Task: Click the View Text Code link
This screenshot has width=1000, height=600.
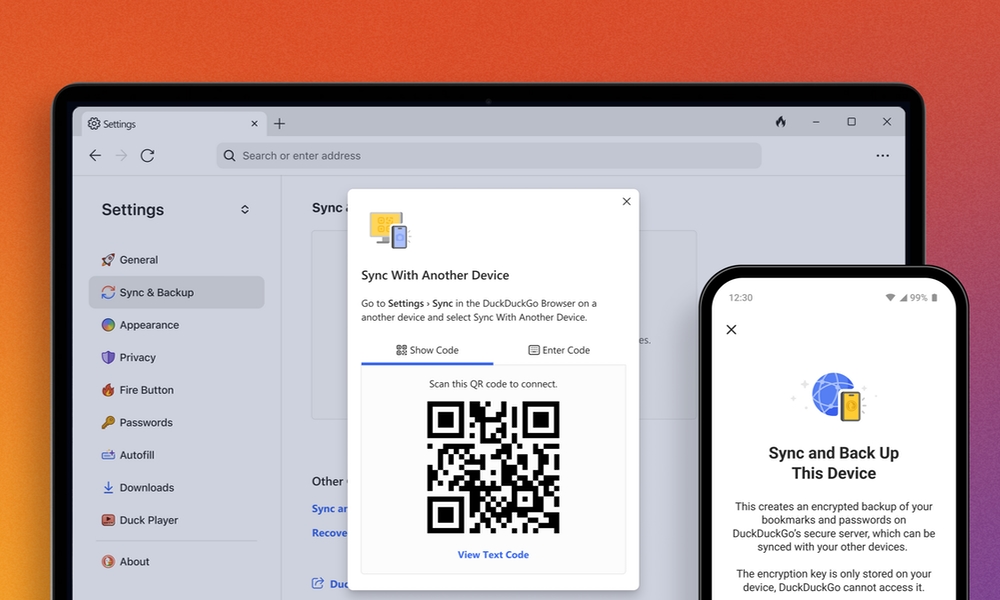Action: 493,555
